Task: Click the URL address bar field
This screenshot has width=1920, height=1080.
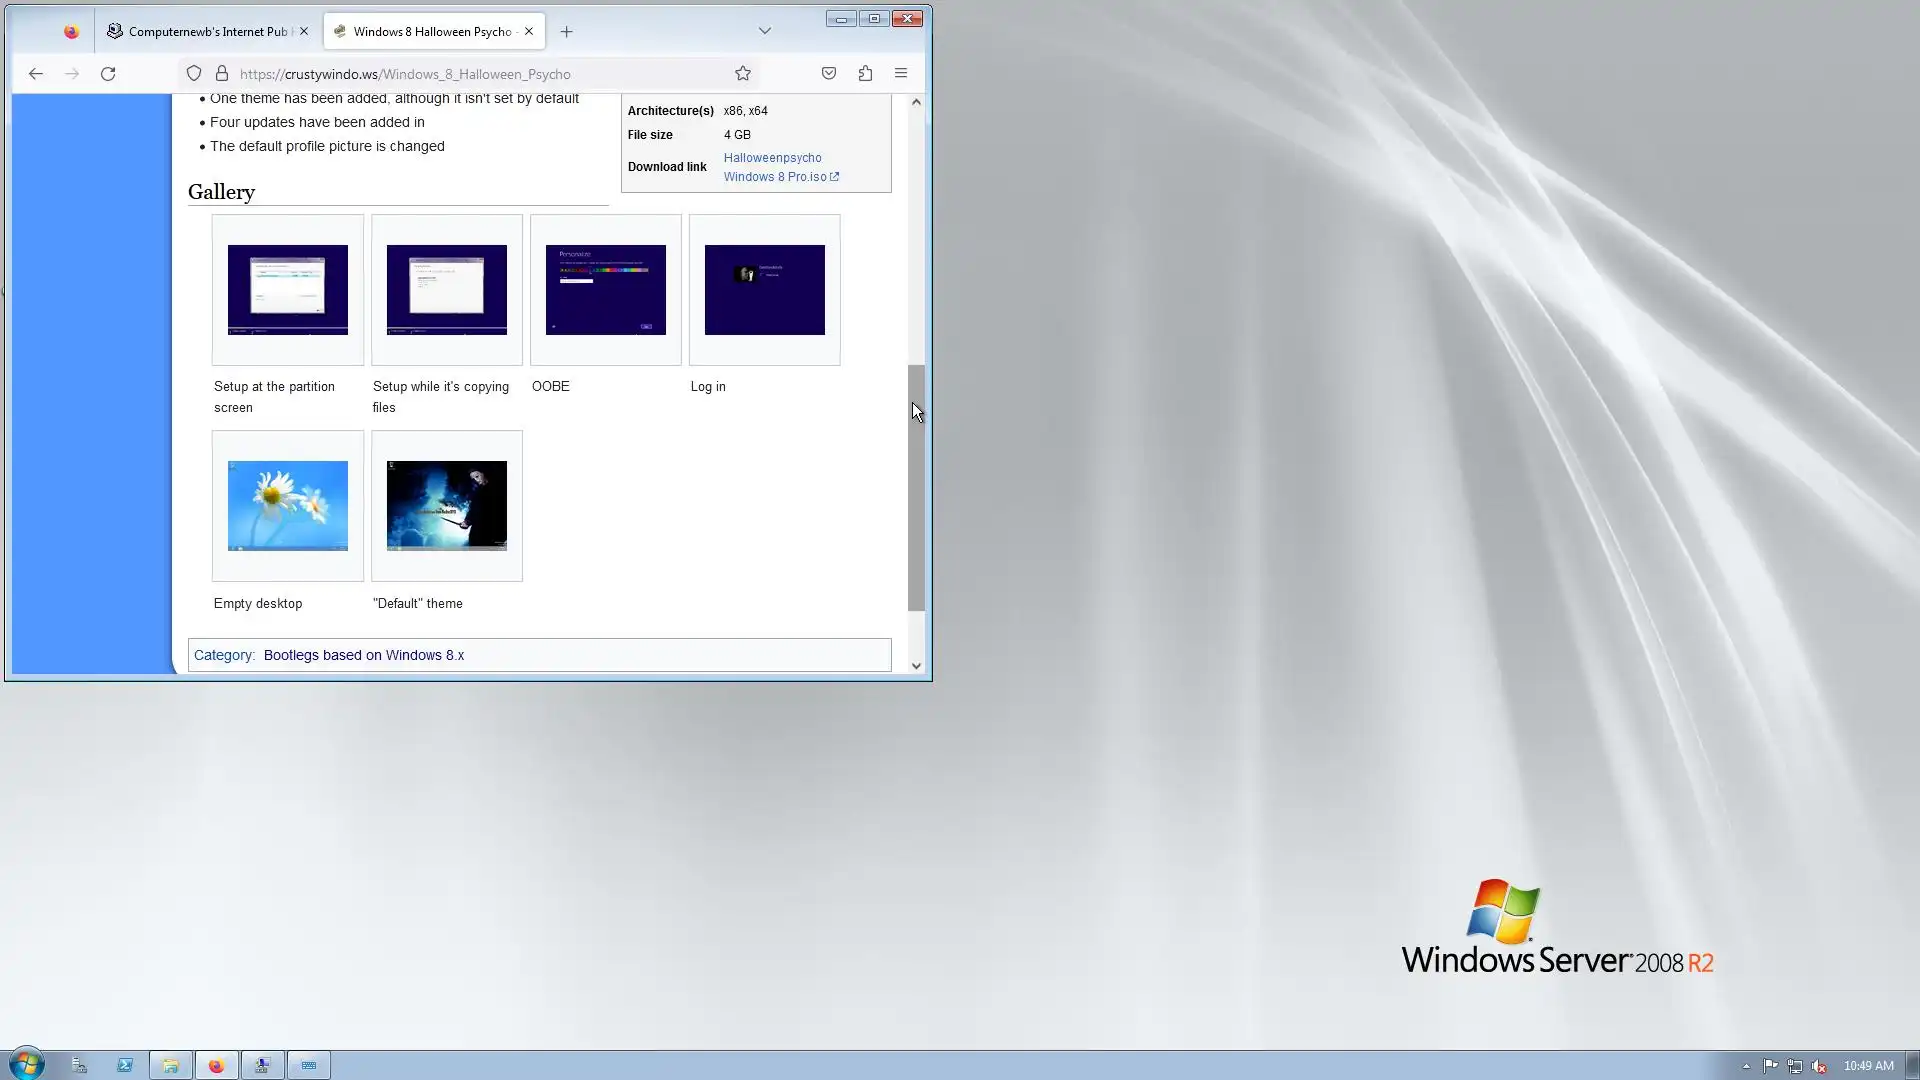Action: point(480,74)
